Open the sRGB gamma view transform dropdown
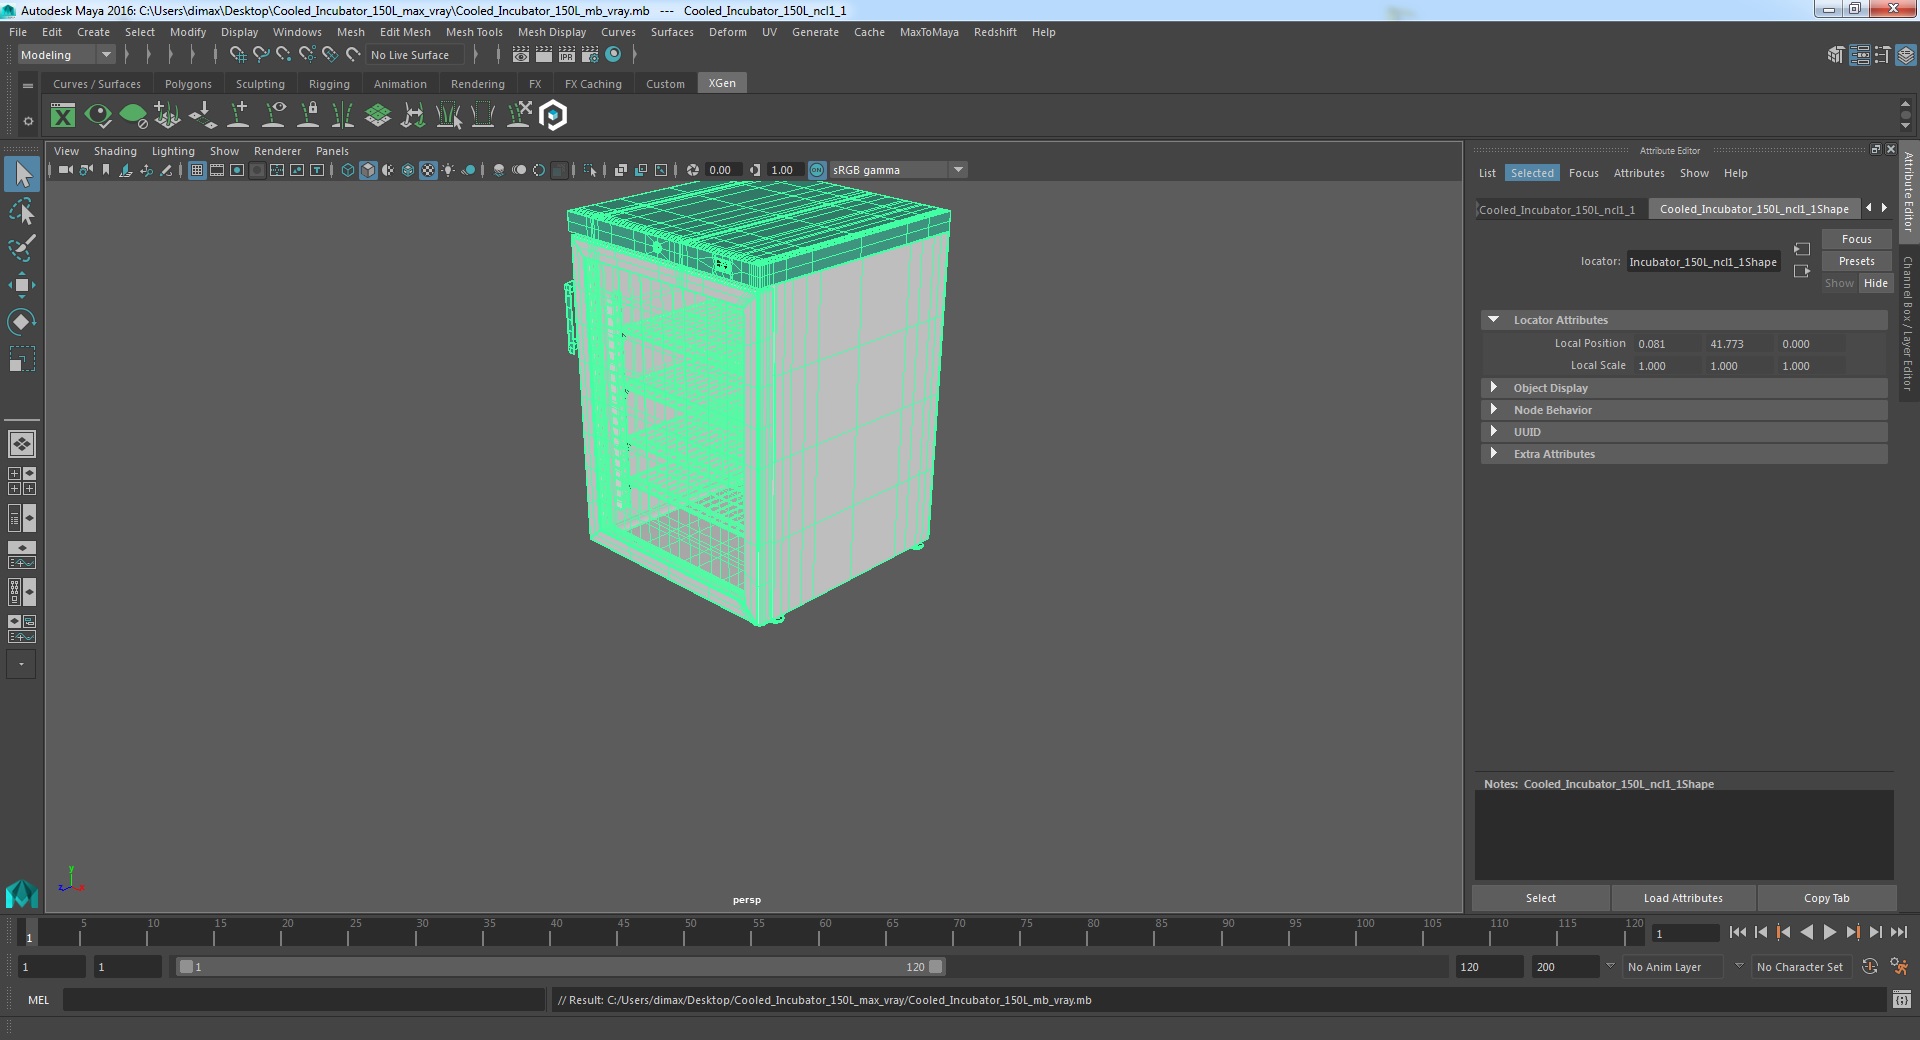 897,170
